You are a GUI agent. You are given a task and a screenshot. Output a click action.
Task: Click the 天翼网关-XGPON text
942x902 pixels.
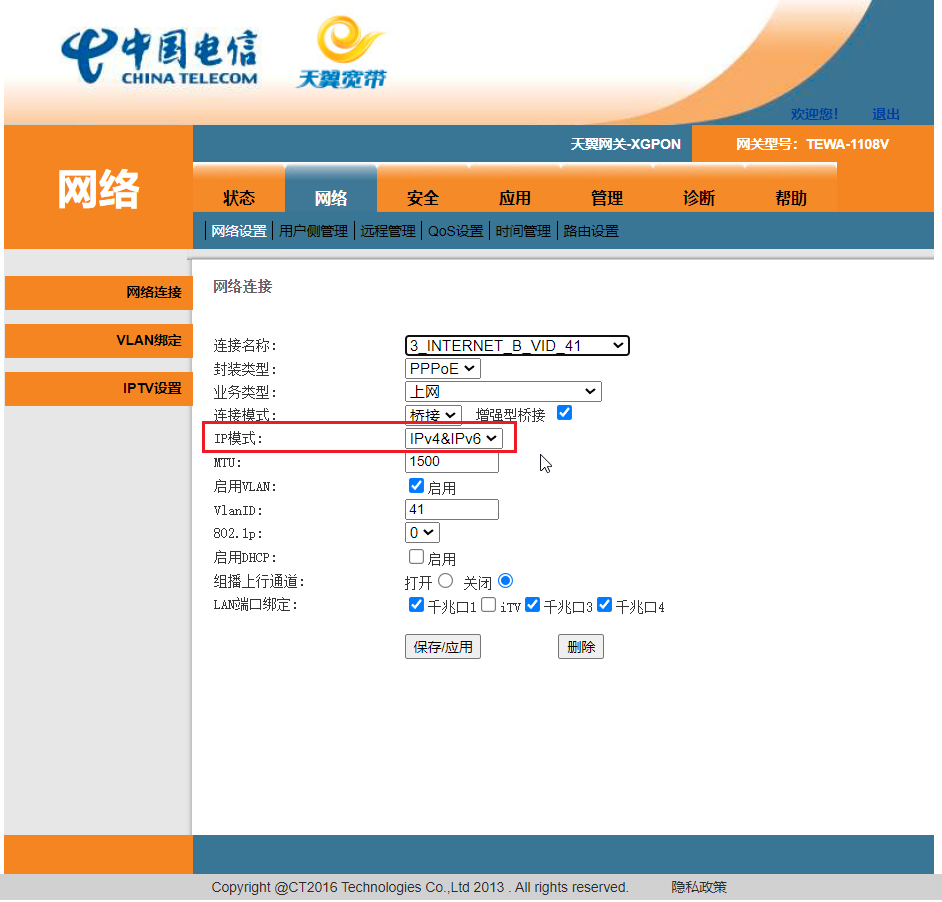(x=625, y=144)
